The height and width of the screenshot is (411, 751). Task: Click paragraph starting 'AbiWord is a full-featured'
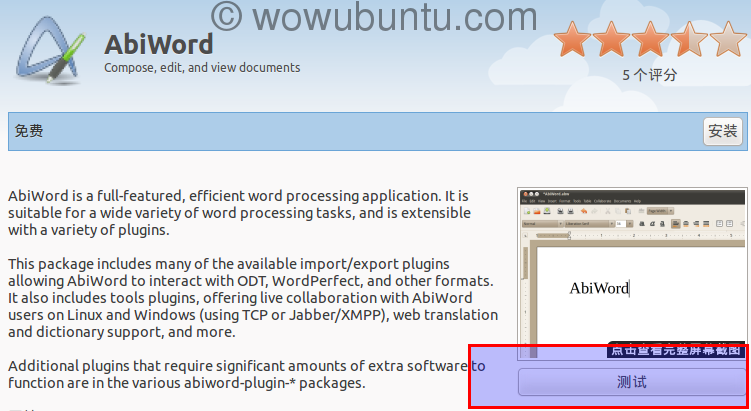239,213
